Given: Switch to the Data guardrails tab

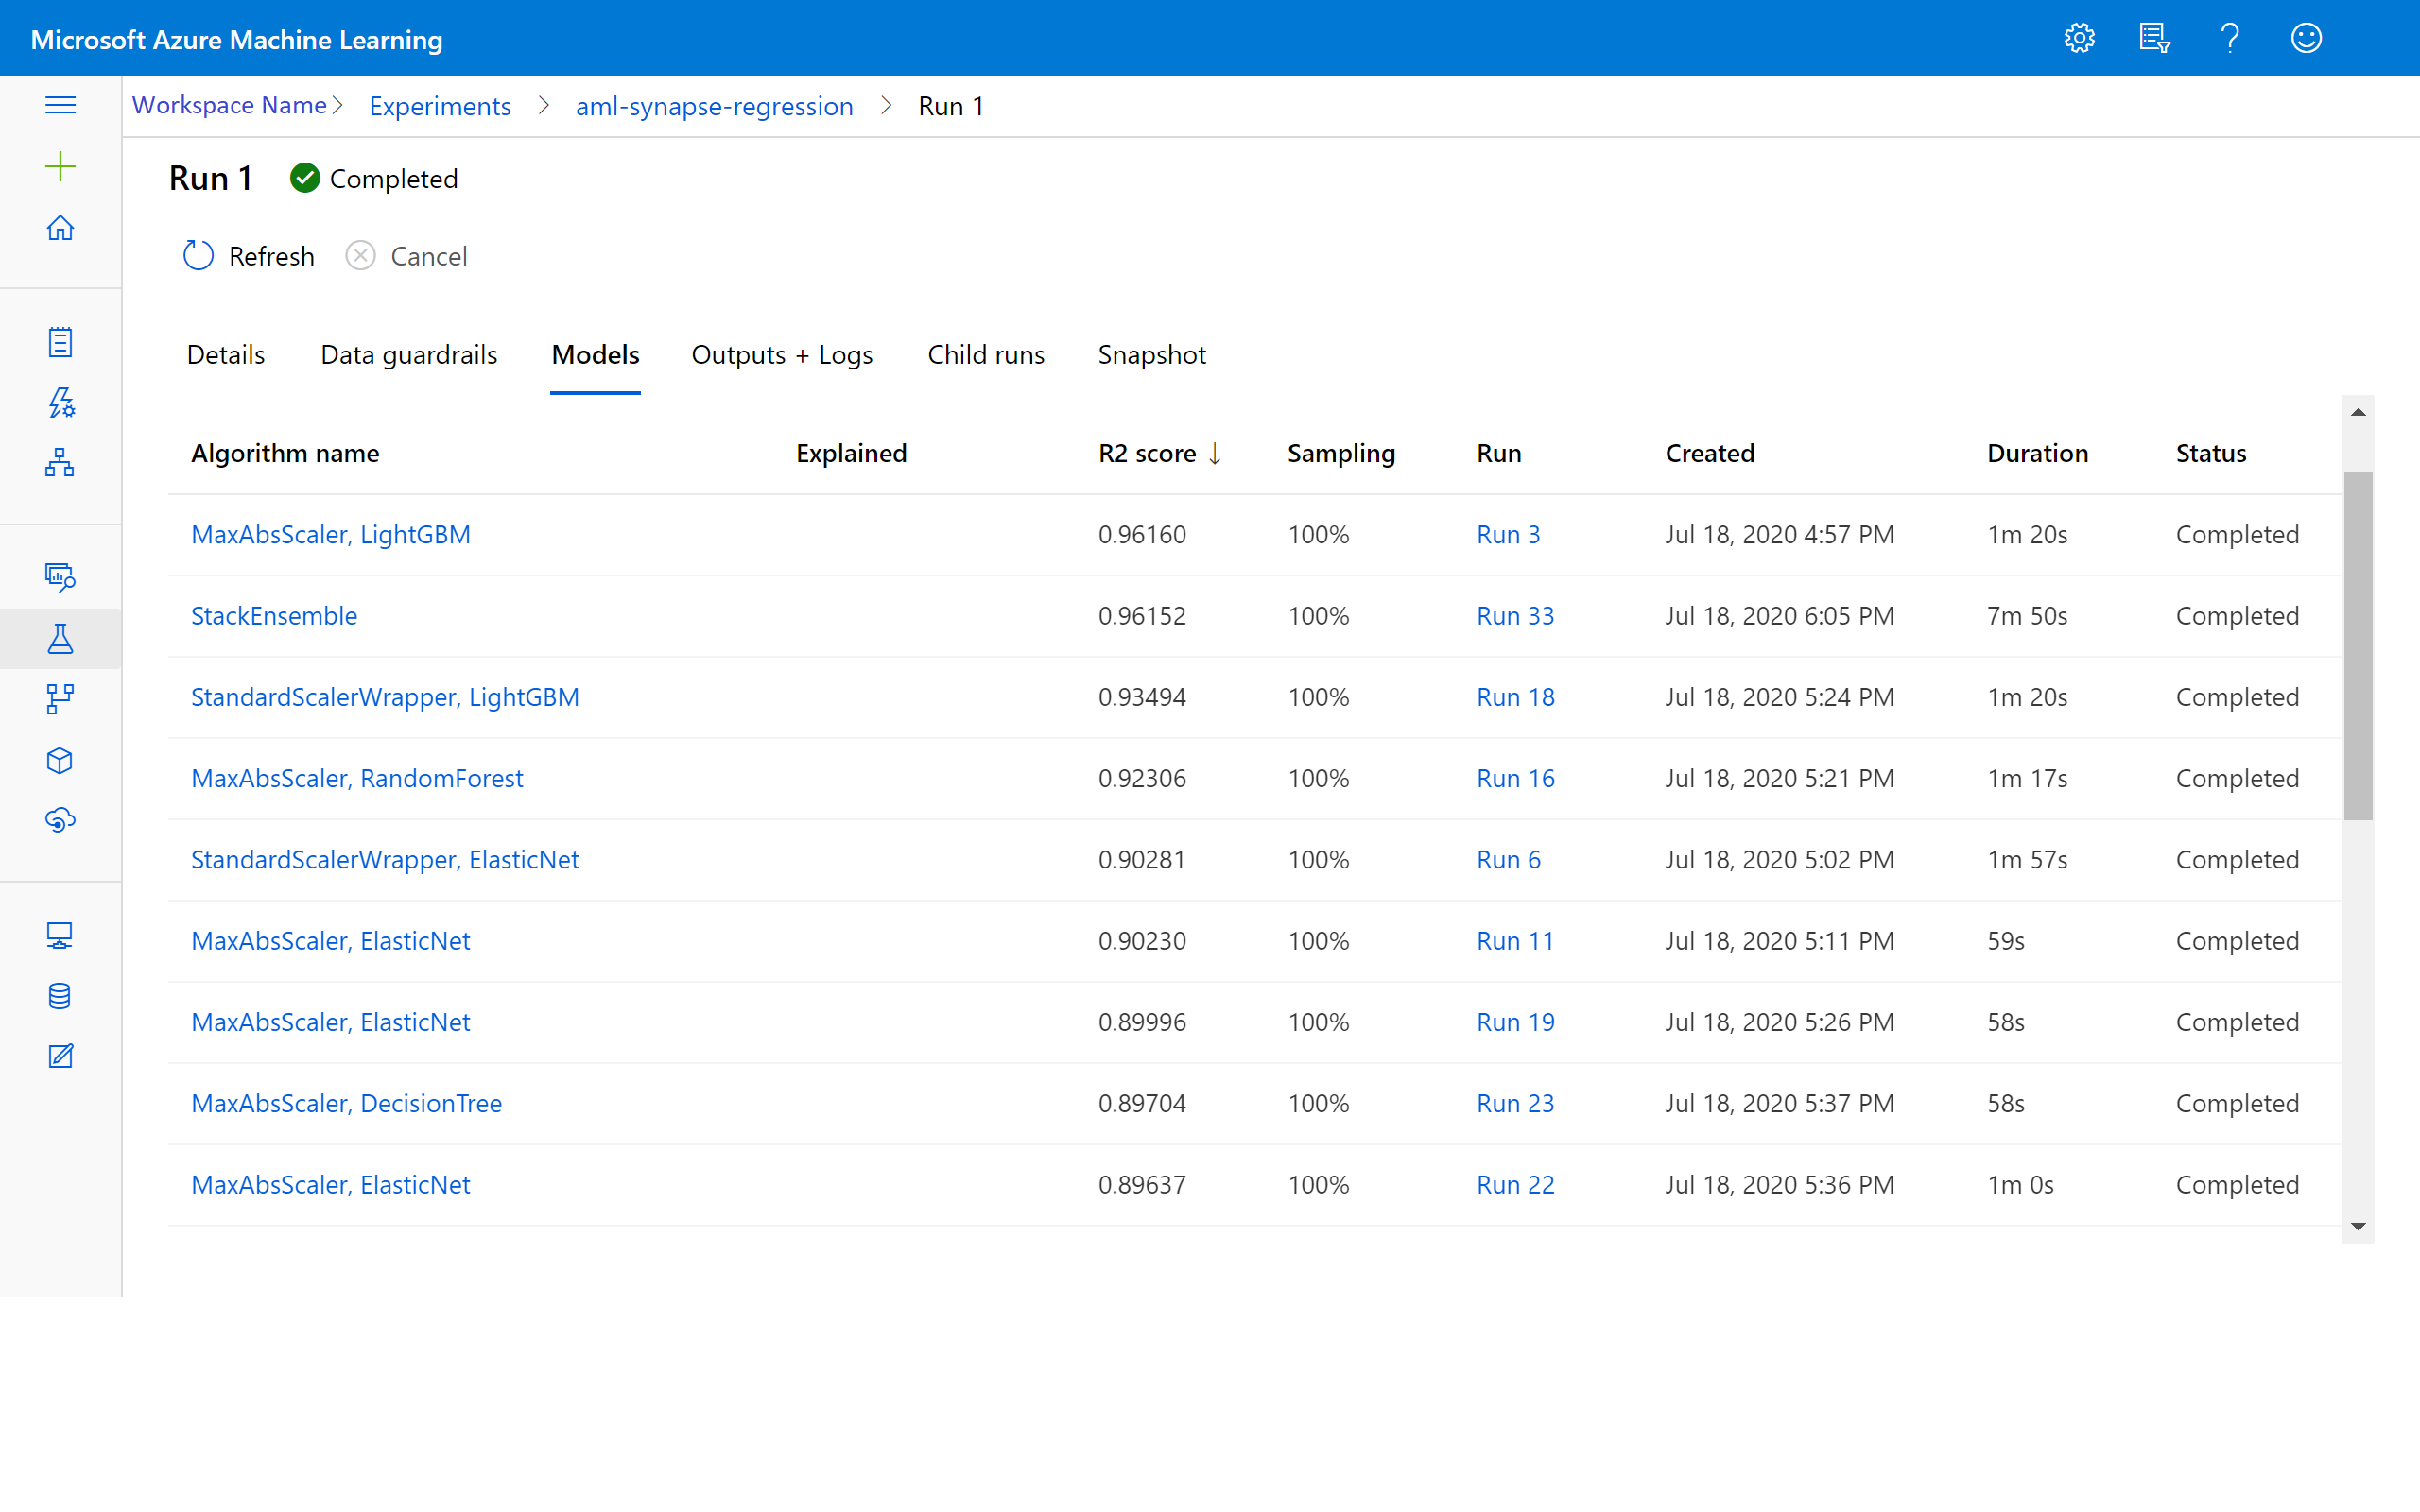Looking at the screenshot, I should 407,353.
